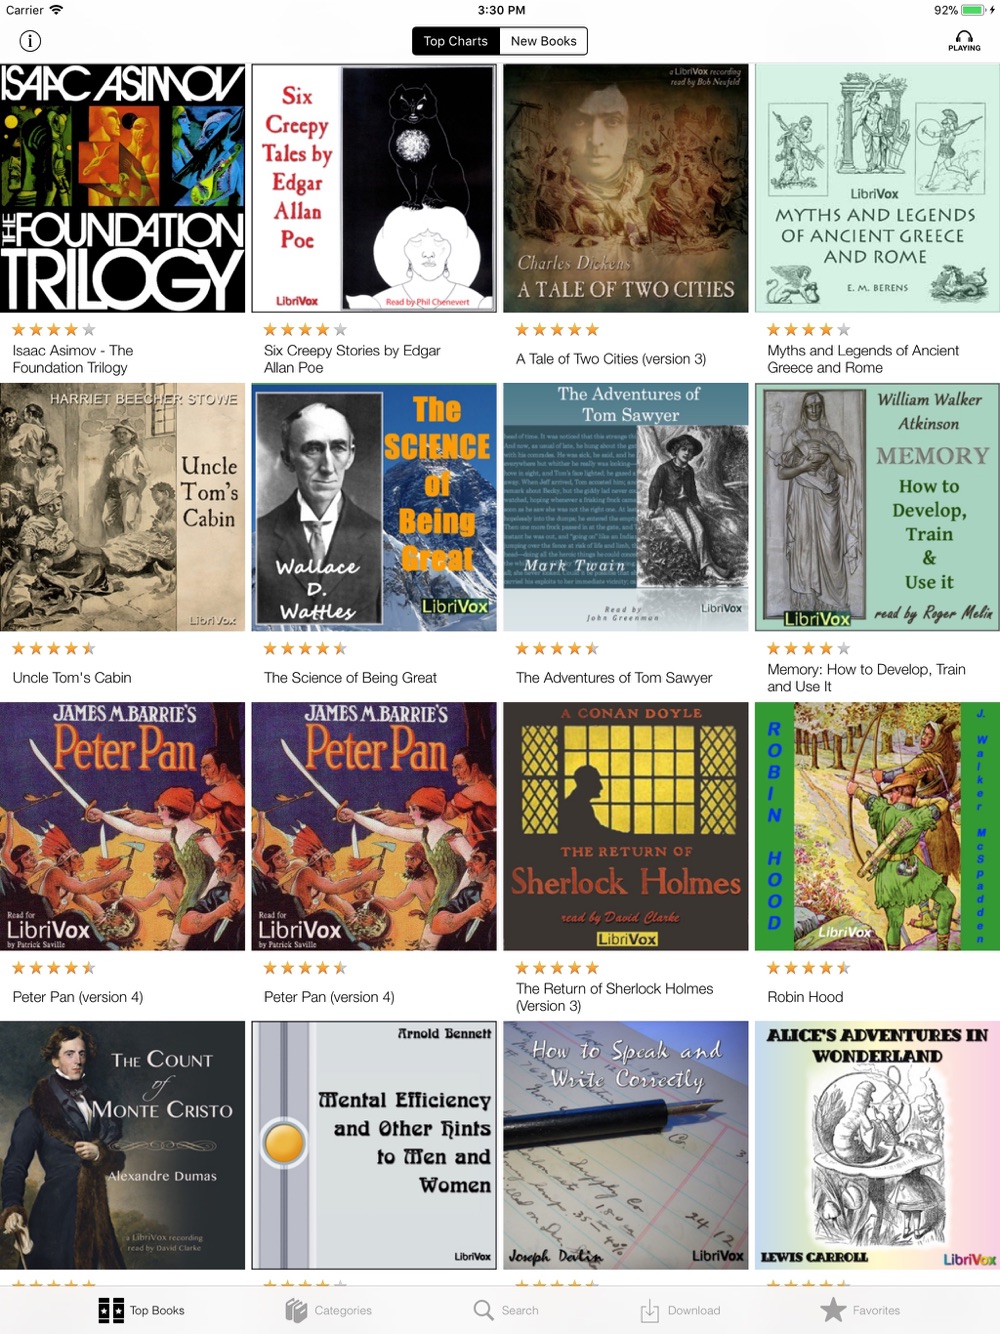
Task: Tap the battery status icon
Action: click(973, 10)
